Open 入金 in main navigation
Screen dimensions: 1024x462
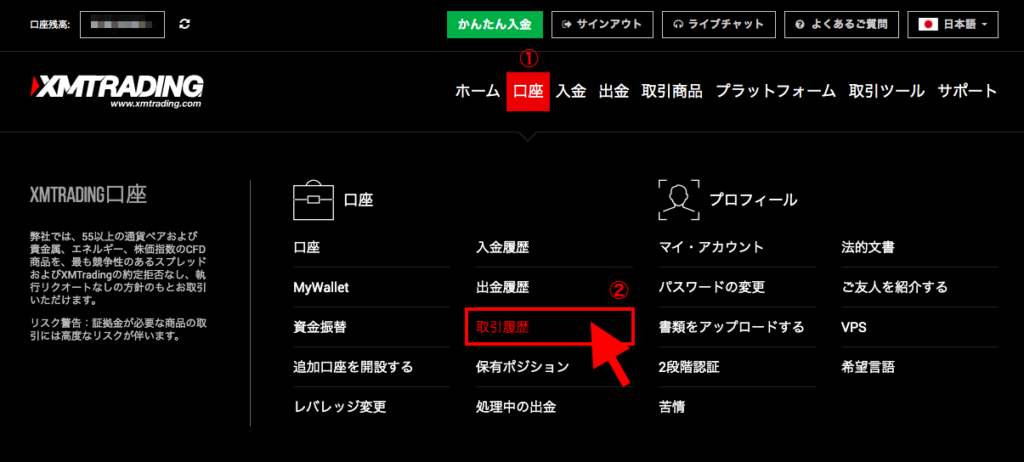pyautogui.click(x=571, y=91)
